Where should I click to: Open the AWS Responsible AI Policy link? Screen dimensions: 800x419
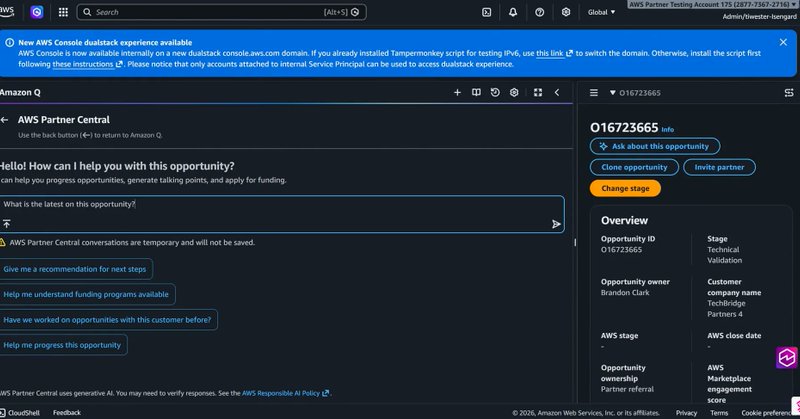tap(285, 393)
